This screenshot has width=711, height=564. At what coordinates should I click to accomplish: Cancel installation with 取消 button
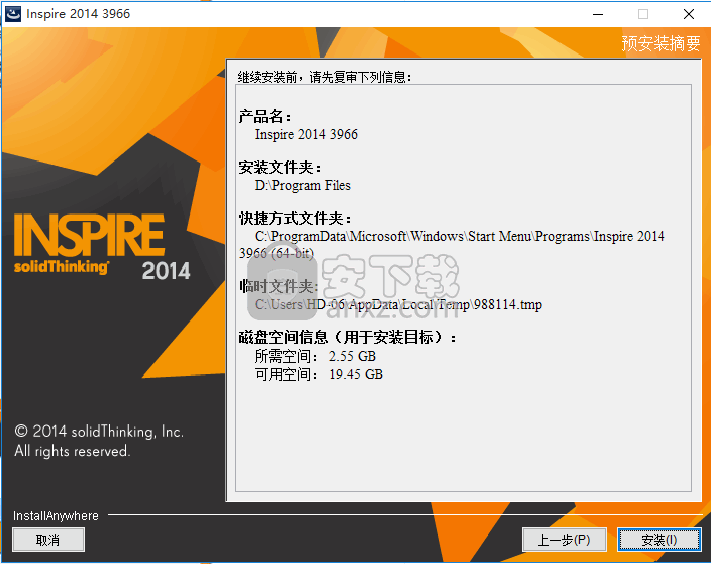(x=48, y=540)
